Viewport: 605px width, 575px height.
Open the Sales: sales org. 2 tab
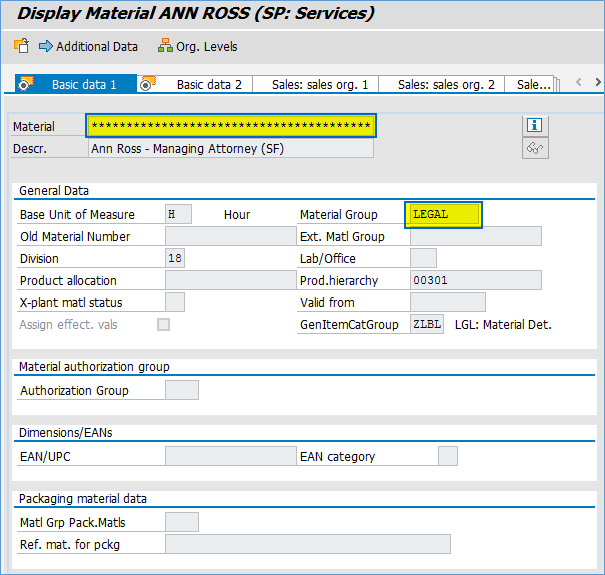click(x=446, y=85)
